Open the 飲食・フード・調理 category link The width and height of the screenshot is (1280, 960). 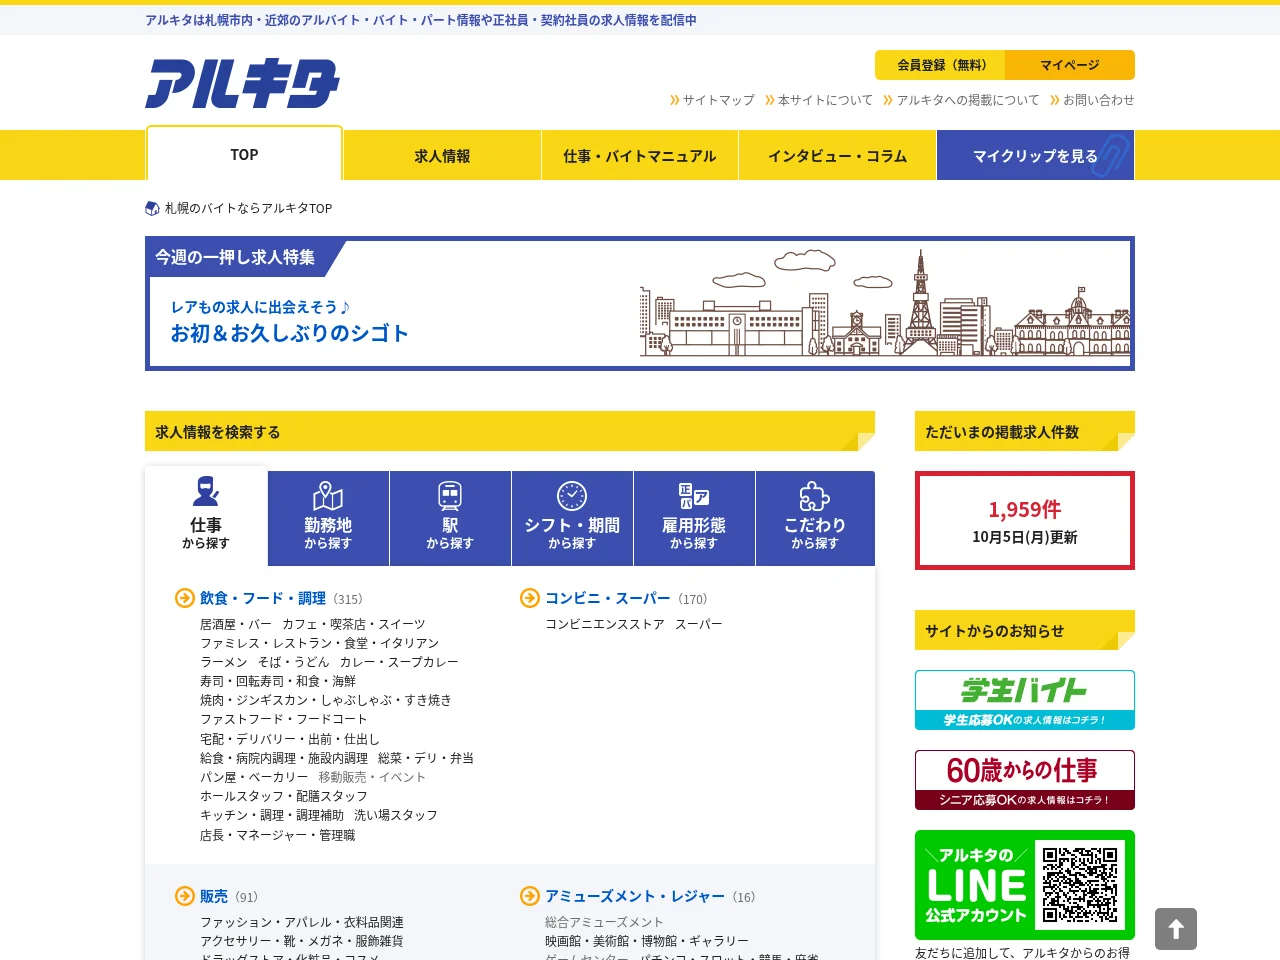[263, 598]
